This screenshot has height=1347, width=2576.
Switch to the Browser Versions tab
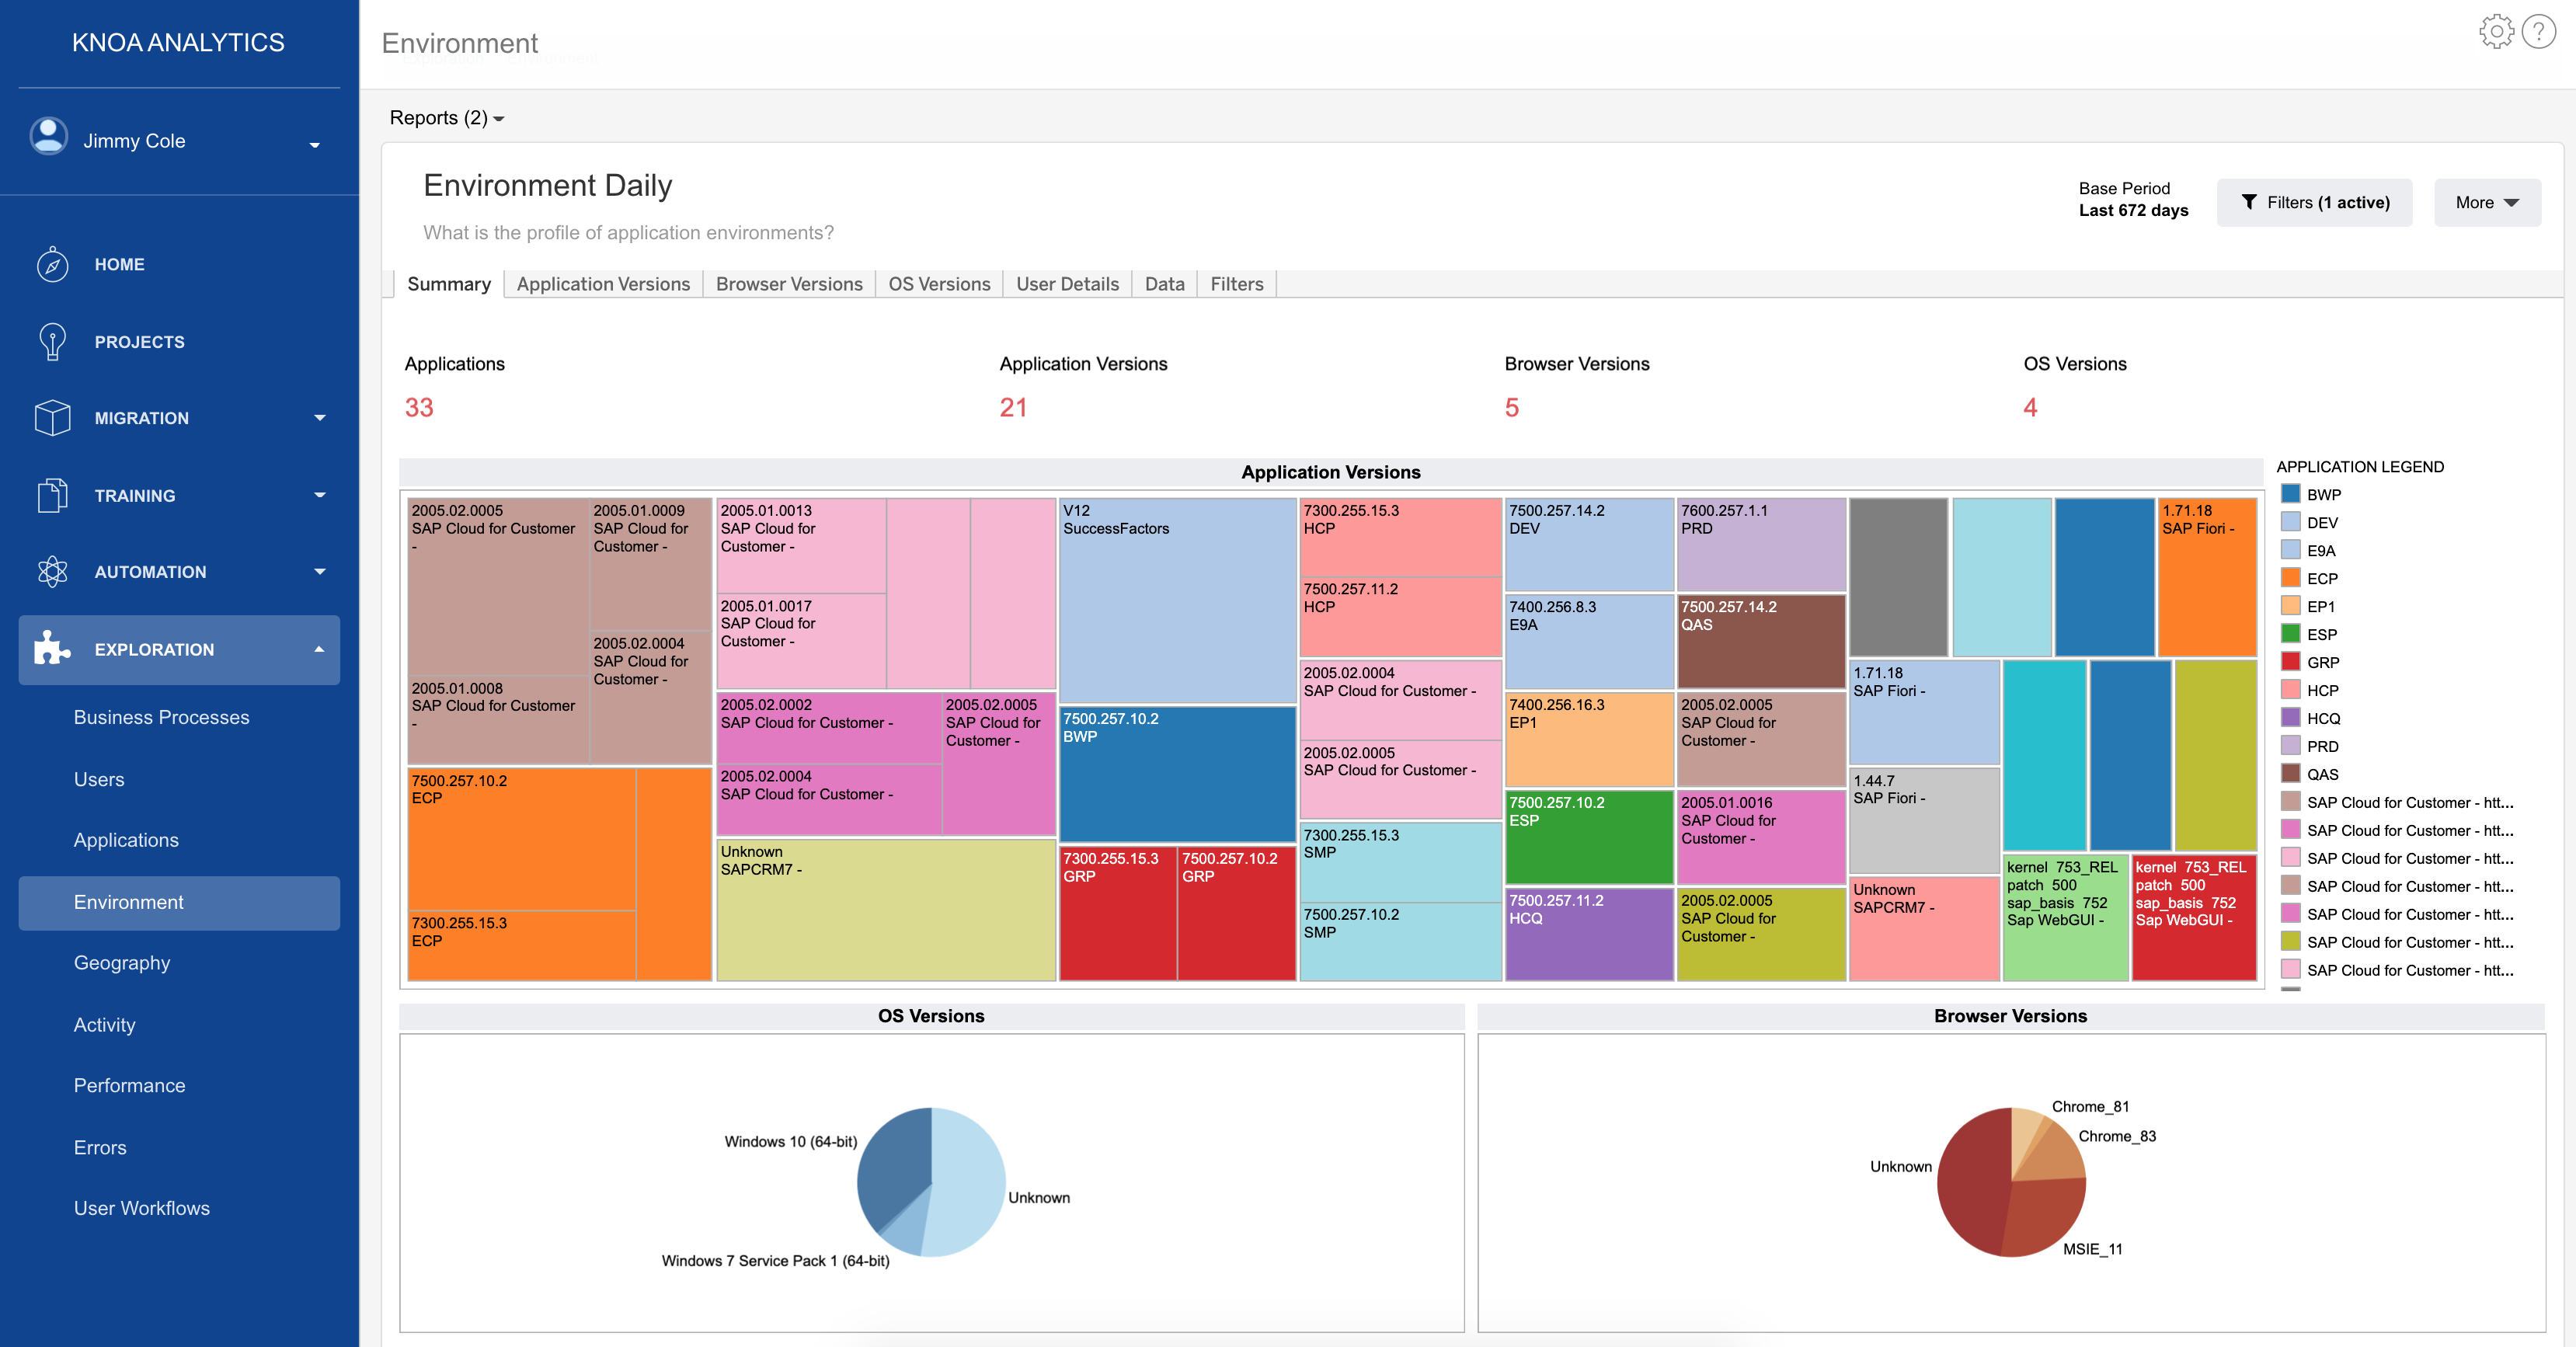[x=788, y=284]
